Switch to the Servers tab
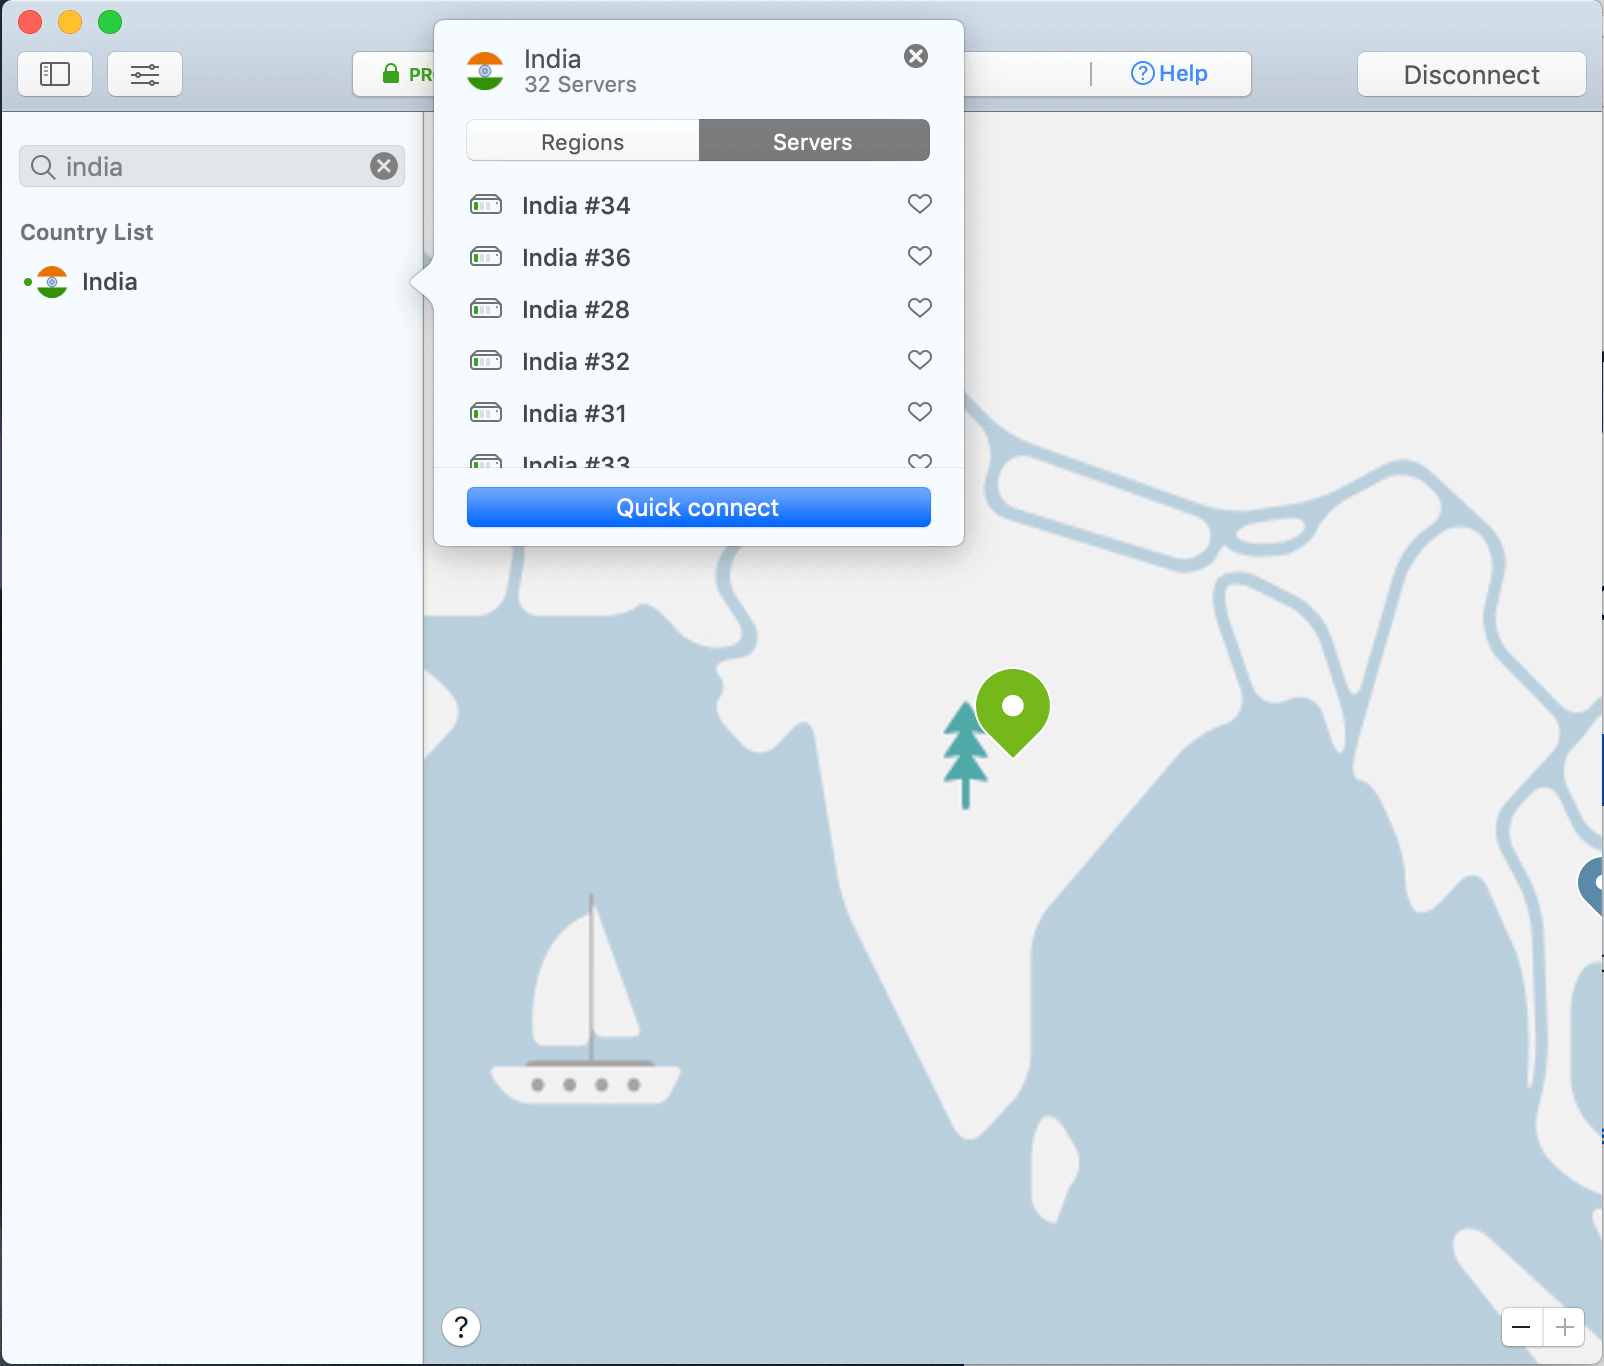Viewport: 1604px width, 1366px height. [813, 141]
